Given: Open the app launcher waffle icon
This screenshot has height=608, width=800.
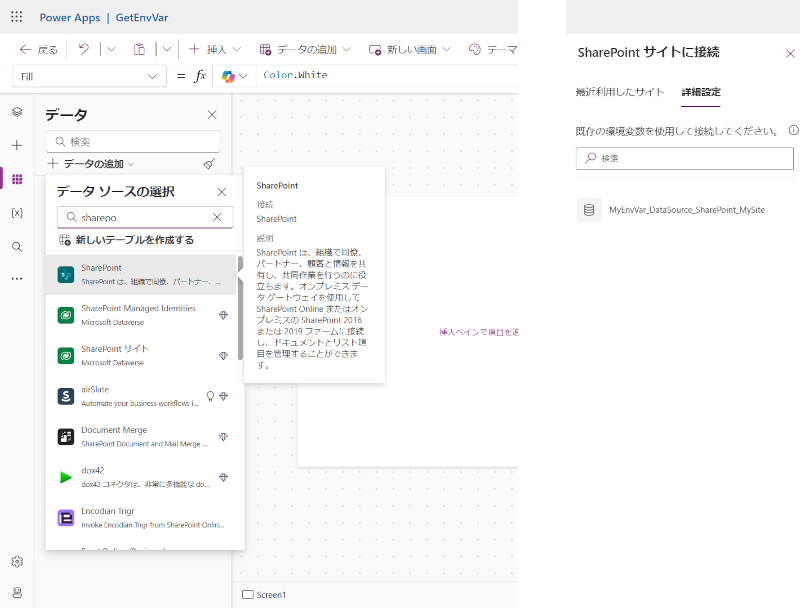Looking at the screenshot, I should point(17,17).
